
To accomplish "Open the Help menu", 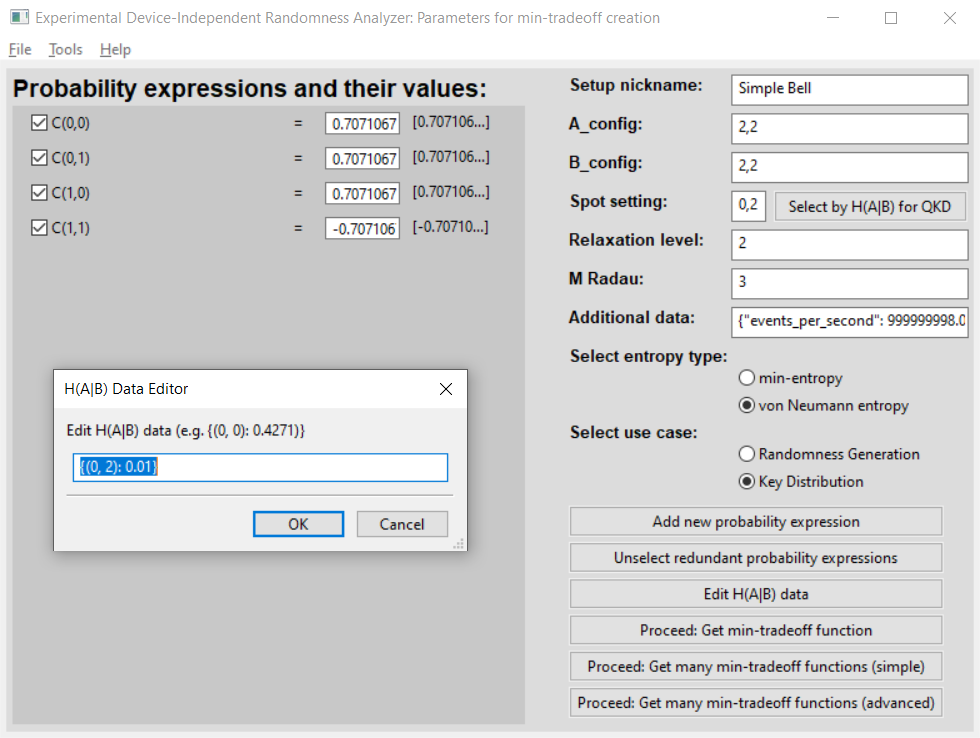I will [115, 49].
